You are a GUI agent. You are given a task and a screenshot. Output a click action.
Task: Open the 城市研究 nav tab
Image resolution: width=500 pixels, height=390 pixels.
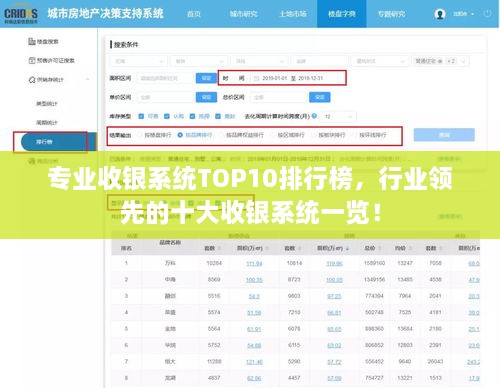click(x=243, y=14)
